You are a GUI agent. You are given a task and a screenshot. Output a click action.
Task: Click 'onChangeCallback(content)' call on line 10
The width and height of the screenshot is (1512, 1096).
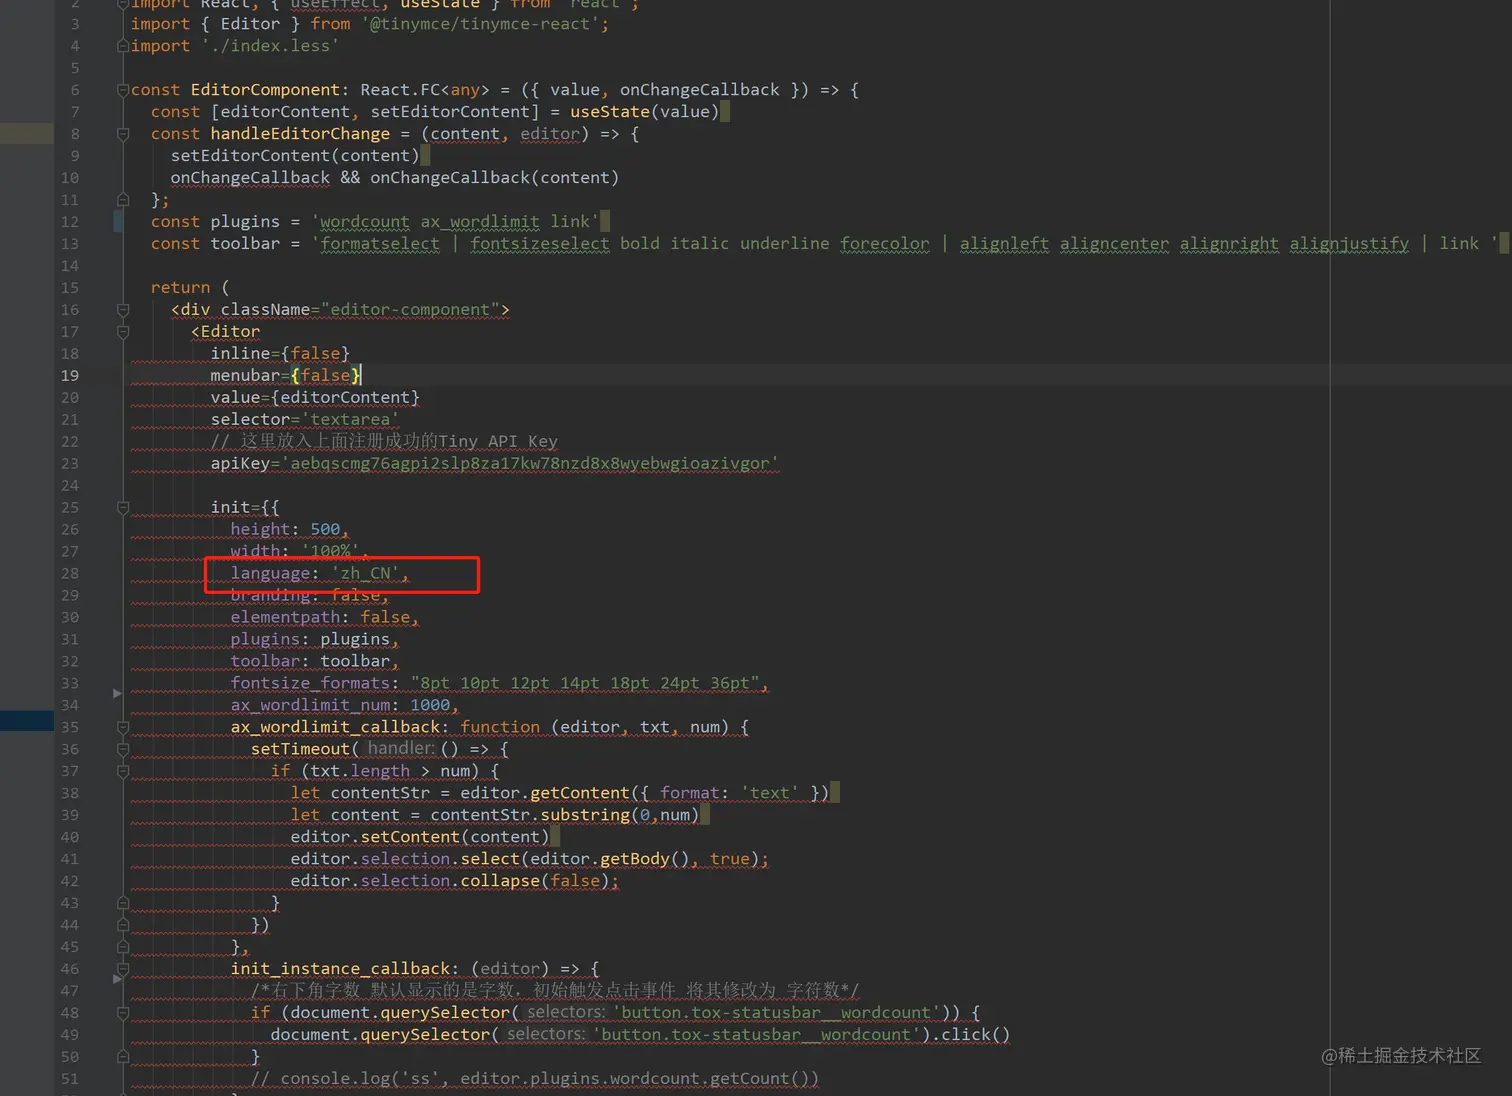495,178
